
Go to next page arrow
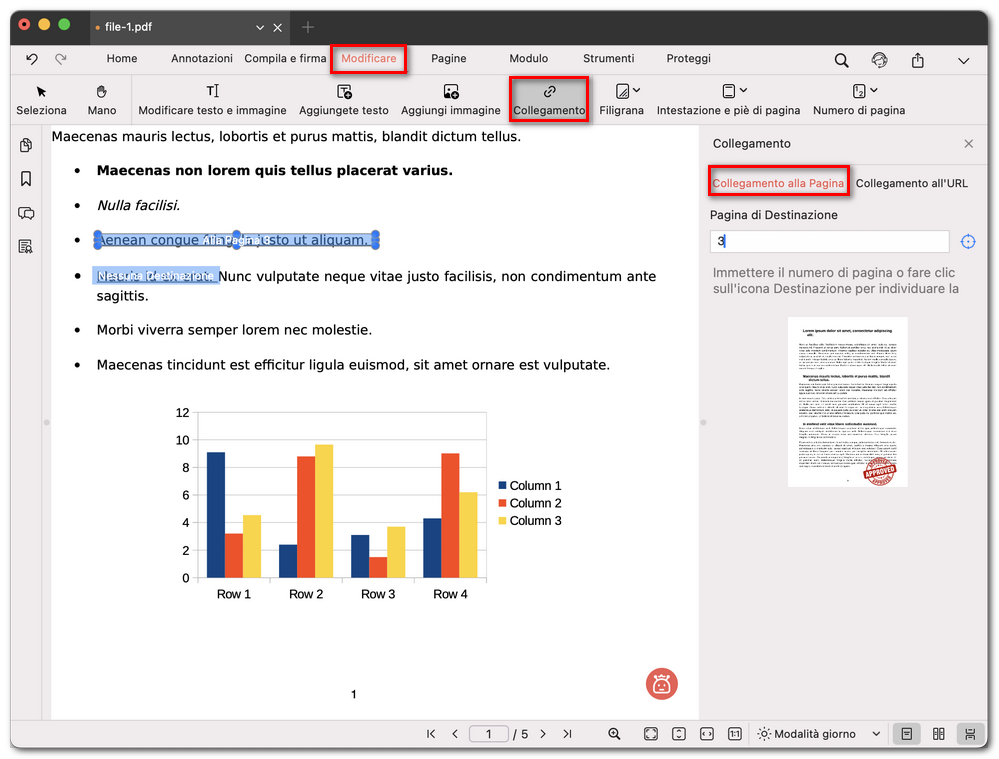pos(543,734)
